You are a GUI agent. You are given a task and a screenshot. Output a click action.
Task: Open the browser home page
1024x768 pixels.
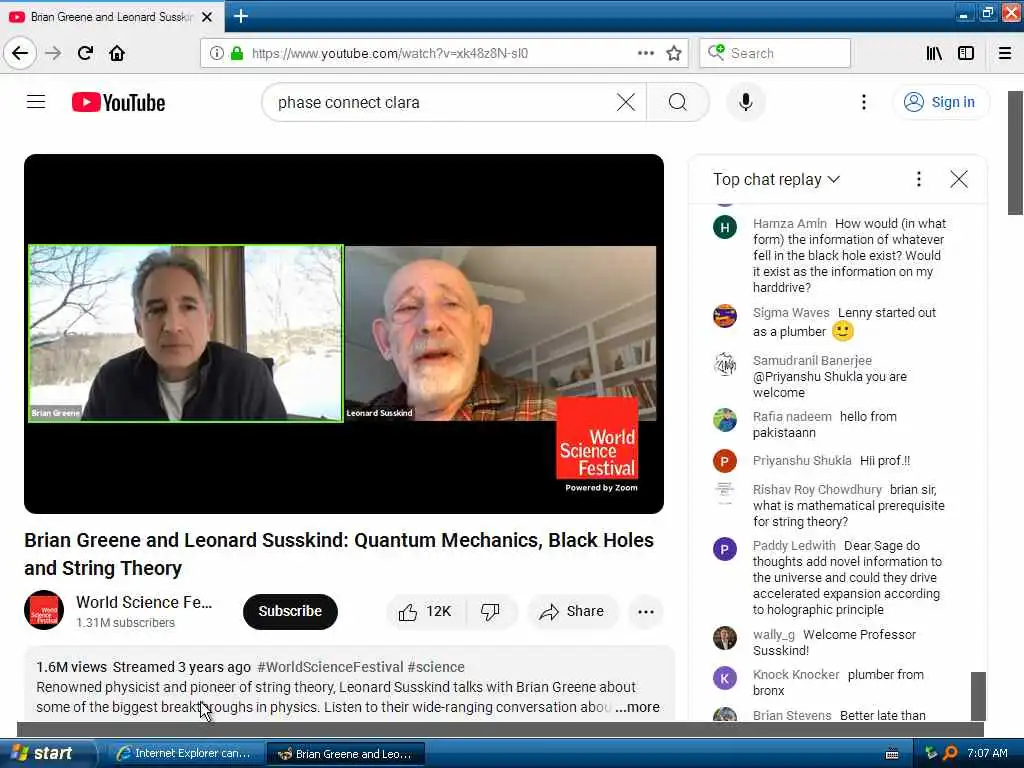coord(117,53)
